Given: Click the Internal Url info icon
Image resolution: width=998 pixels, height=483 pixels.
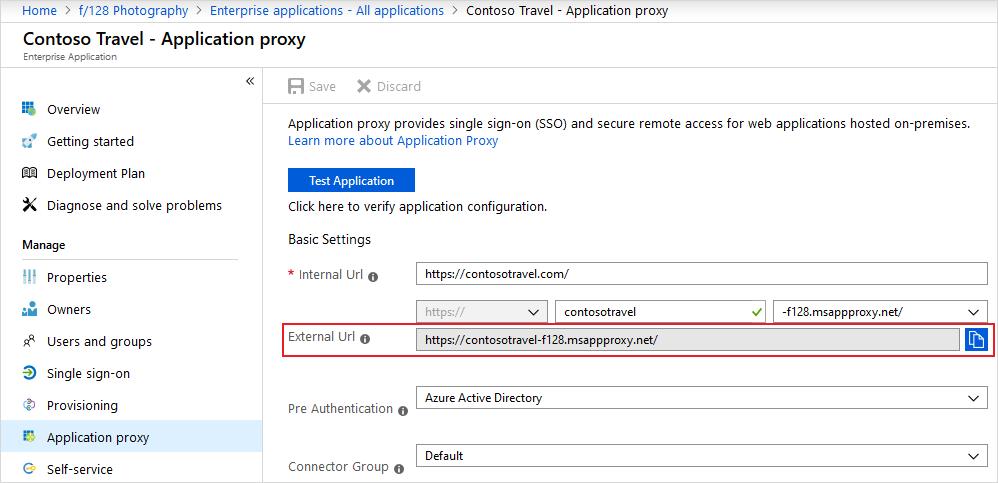Looking at the screenshot, I should pos(373,276).
